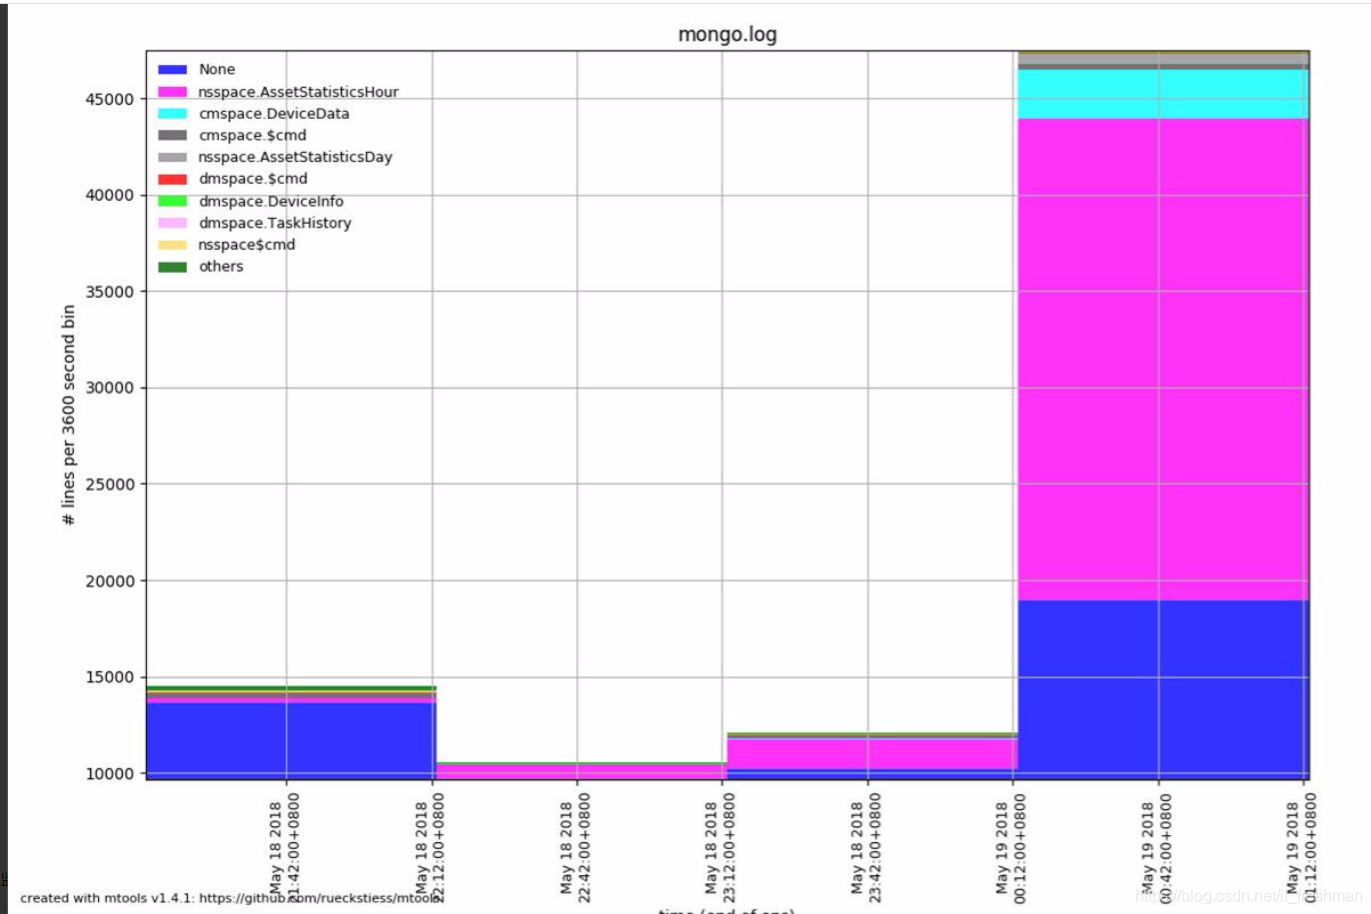Click the magenta segment in second bar
This screenshot has width=1371, height=914.
[x=581, y=772]
